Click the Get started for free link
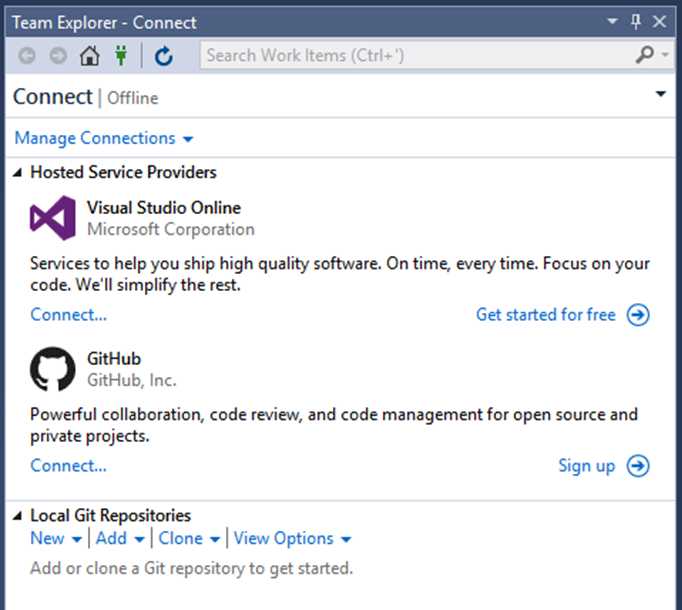This screenshot has width=682, height=610. tap(546, 315)
